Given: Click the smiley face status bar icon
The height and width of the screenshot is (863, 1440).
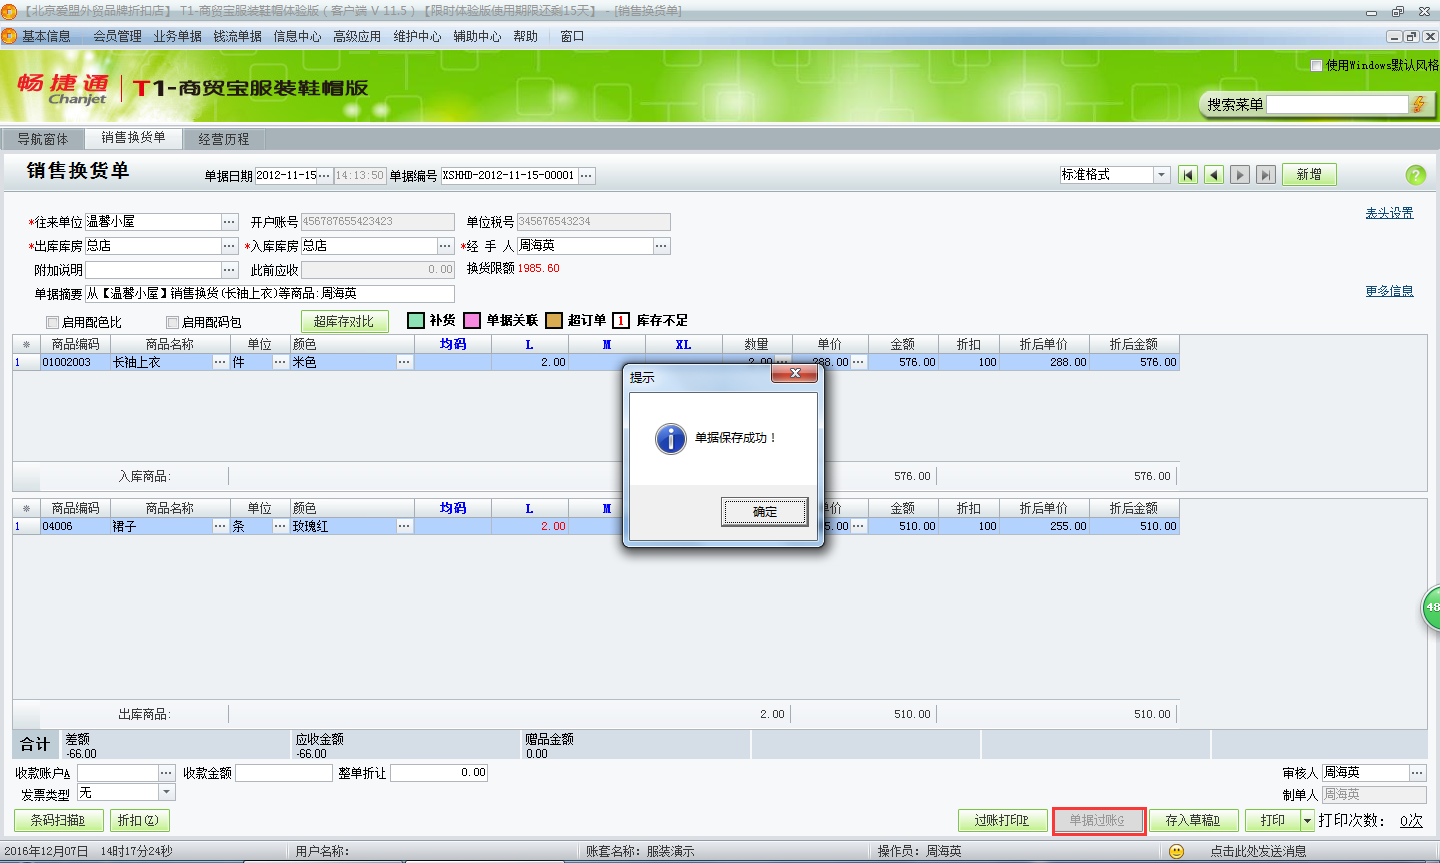Looking at the screenshot, I should coord(1176,851).
